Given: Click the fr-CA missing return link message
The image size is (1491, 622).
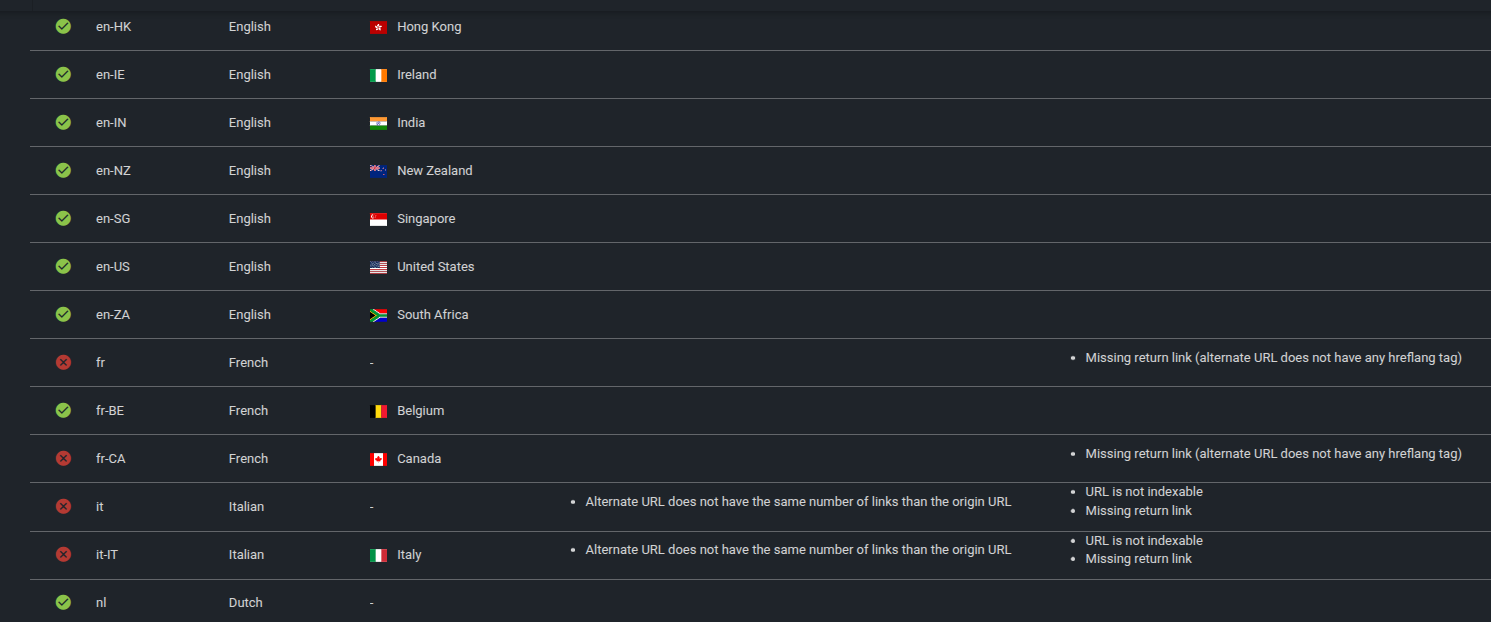Looking at the screenshot, I should click(x=1273, y=454).
